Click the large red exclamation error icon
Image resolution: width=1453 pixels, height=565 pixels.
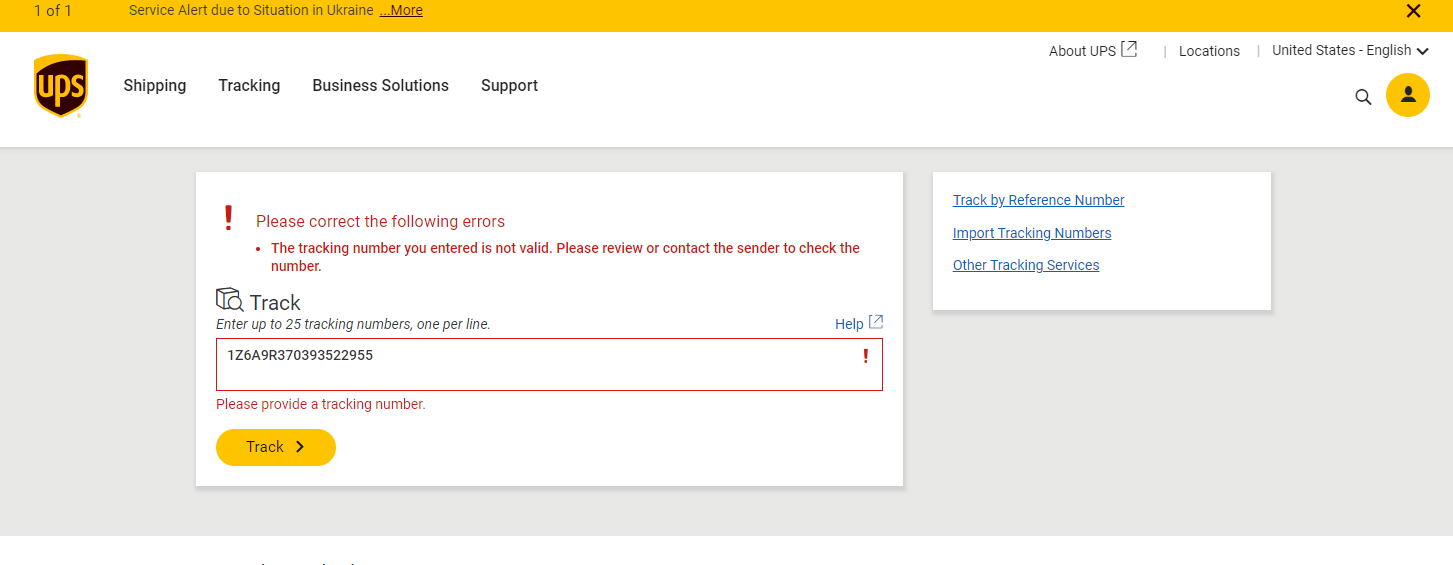(229, 218)
